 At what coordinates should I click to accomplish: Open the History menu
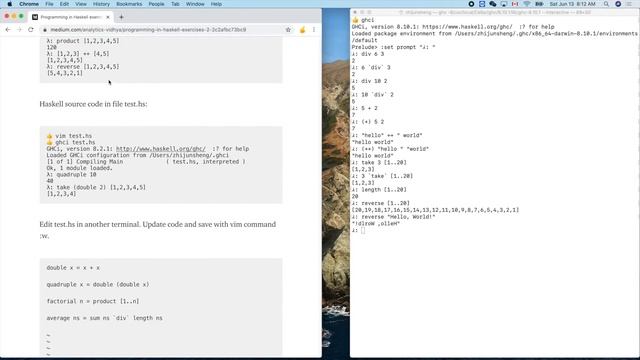[101, 4]
